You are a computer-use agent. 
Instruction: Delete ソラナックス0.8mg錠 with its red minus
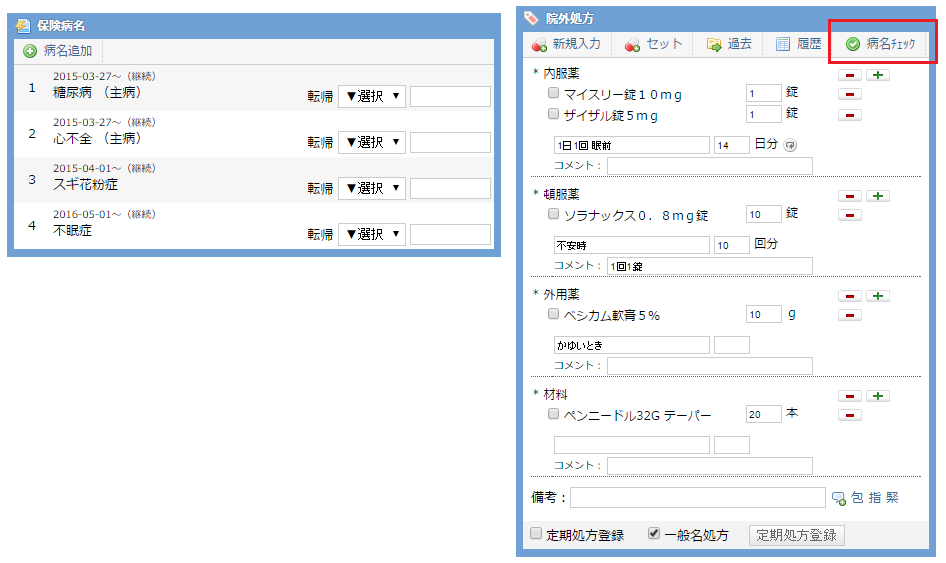(849, 215)
